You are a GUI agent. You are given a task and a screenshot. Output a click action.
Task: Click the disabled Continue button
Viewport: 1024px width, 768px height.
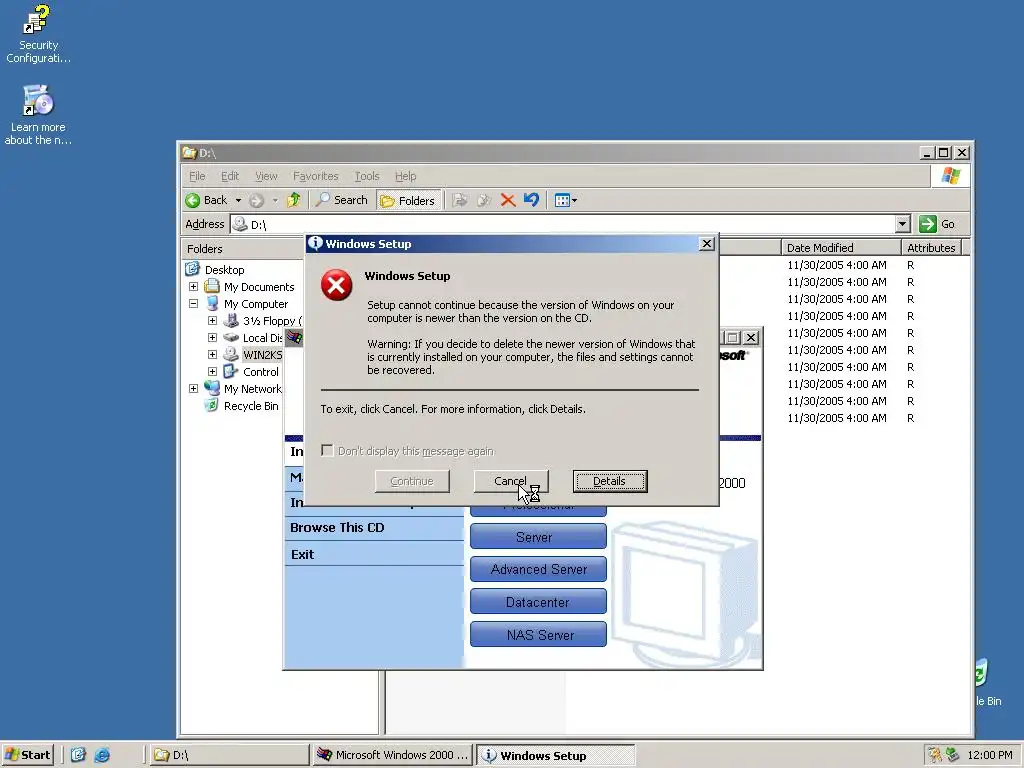(x=412, y=481)
